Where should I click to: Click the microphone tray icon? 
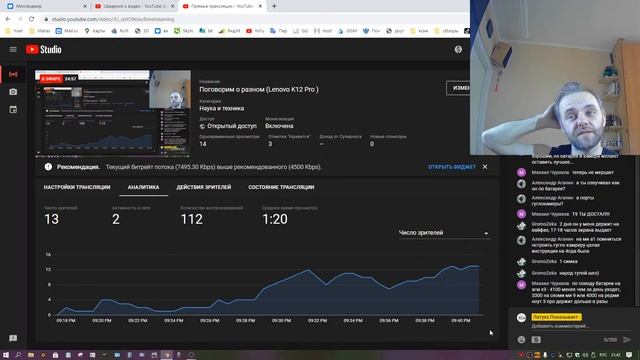pos(545,355)
